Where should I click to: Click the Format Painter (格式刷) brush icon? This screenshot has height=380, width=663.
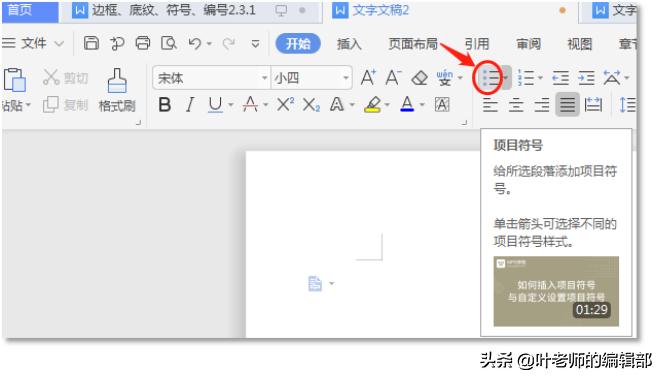pos(117,80)
